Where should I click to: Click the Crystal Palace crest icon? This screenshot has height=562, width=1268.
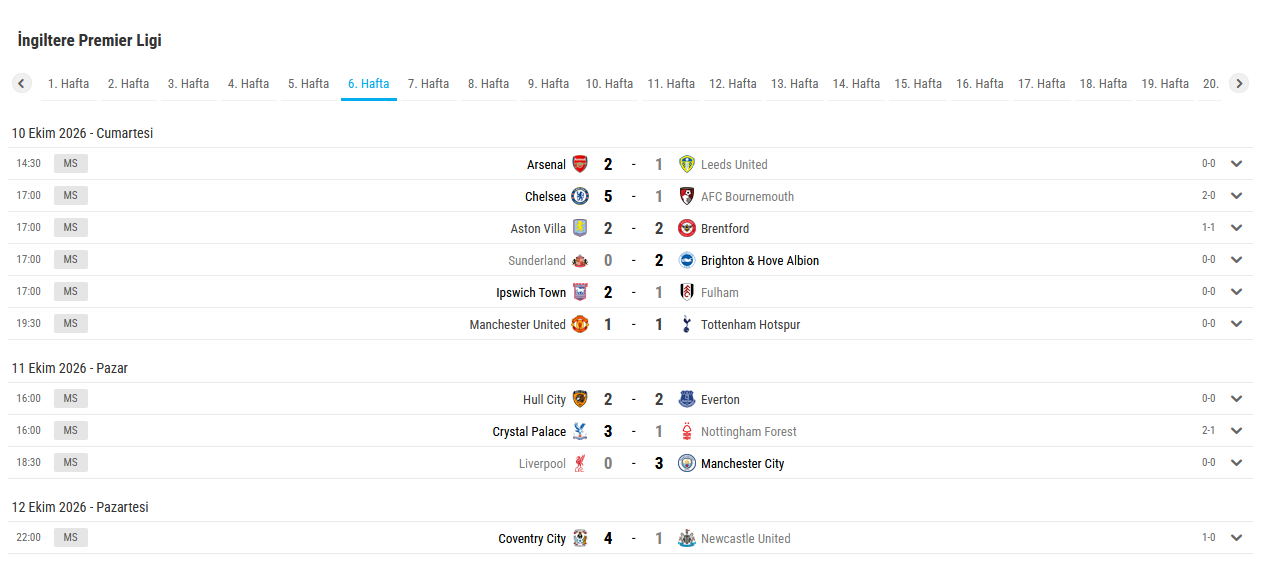(580, 431)
